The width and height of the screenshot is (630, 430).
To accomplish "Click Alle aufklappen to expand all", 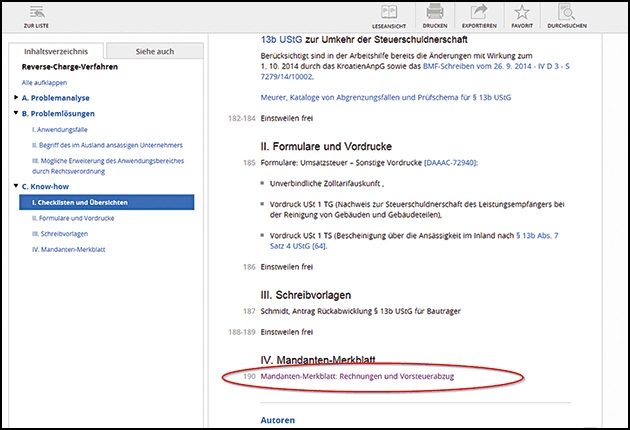I will tap(44, 81).
